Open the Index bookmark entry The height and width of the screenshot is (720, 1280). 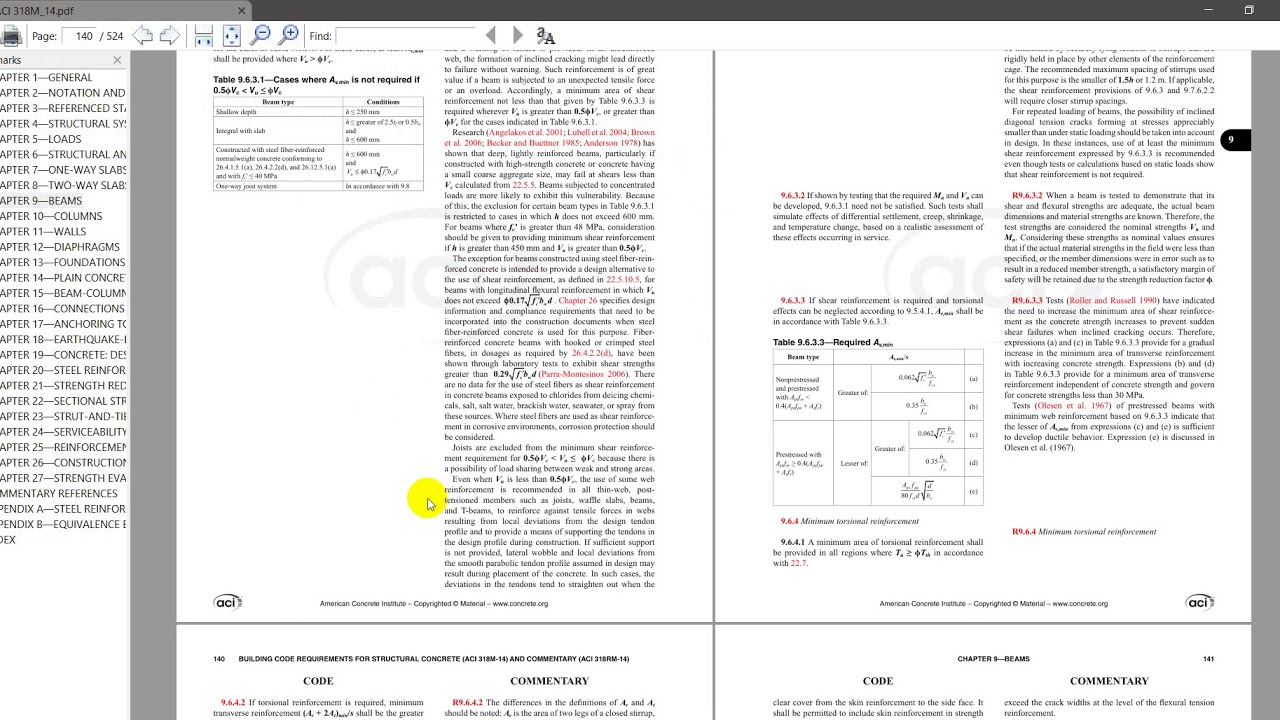8,540
